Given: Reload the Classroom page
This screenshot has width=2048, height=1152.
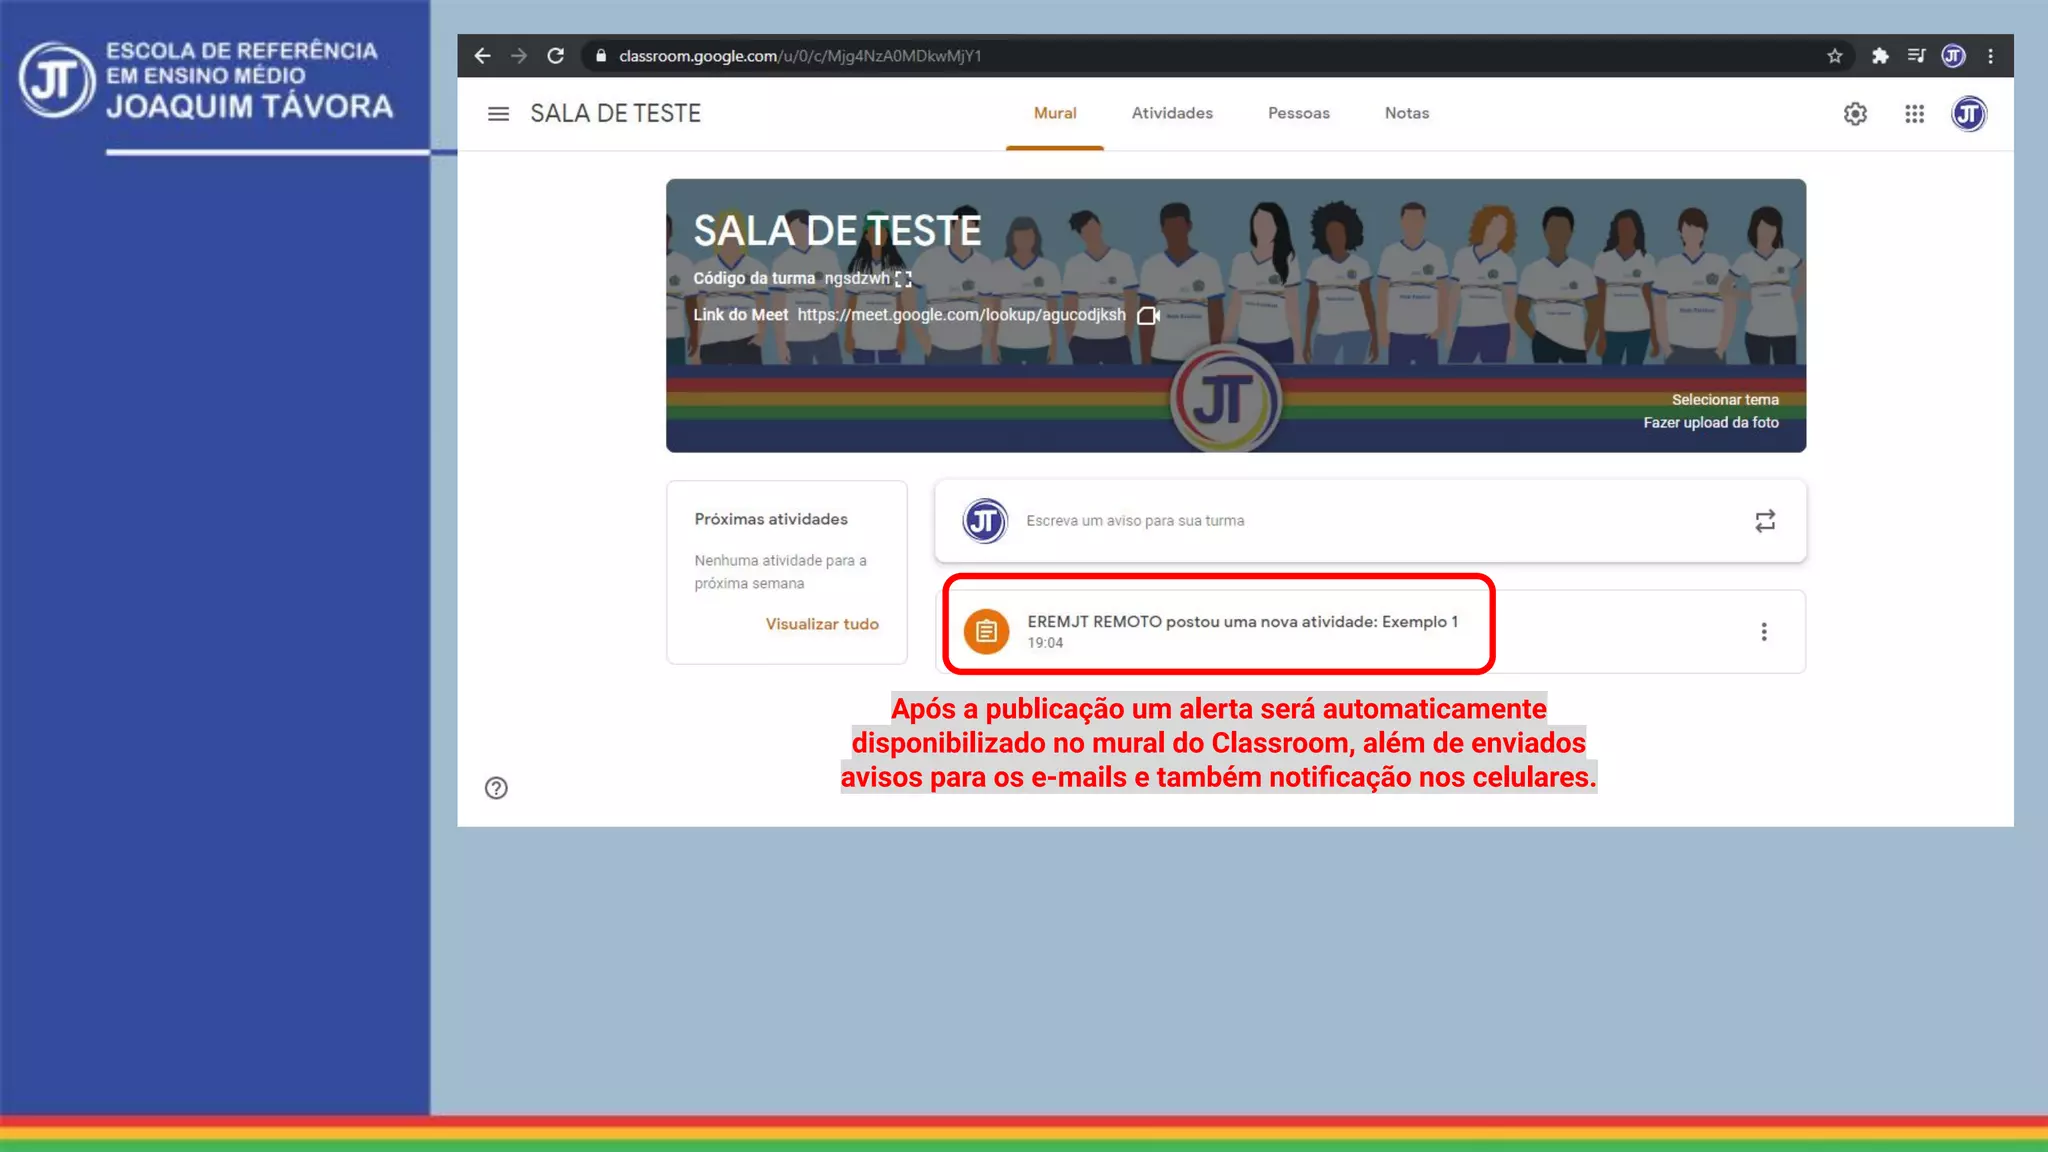Looking at the screenshot, I should tap(556, 56).
